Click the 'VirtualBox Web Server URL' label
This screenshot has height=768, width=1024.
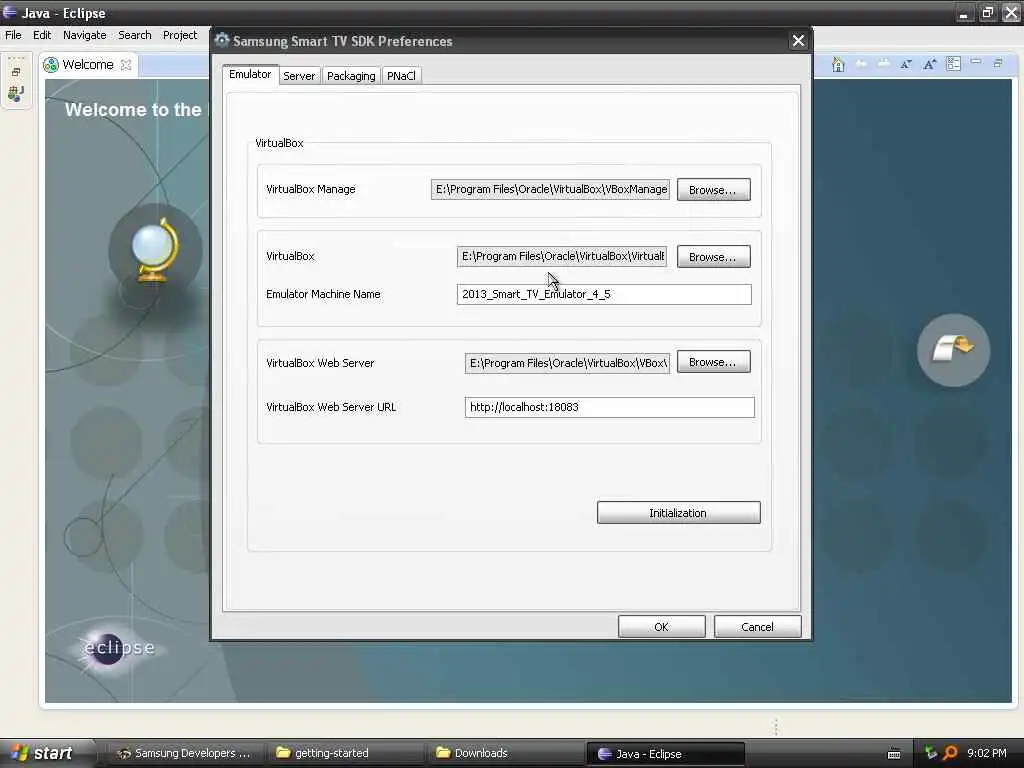click(x=331, y=407)
